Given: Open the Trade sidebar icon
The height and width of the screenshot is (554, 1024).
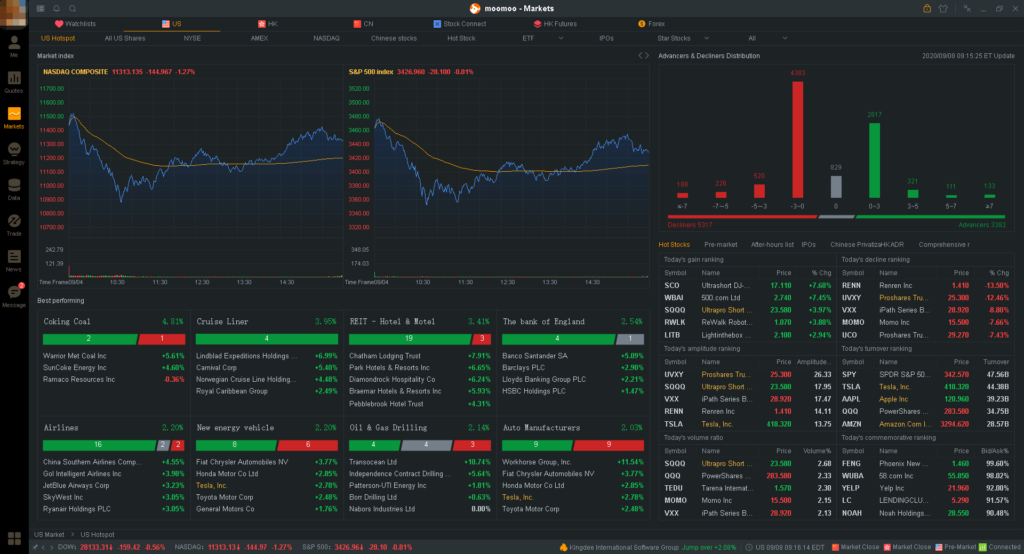Looking at the screenshot, I should (14, 225).
